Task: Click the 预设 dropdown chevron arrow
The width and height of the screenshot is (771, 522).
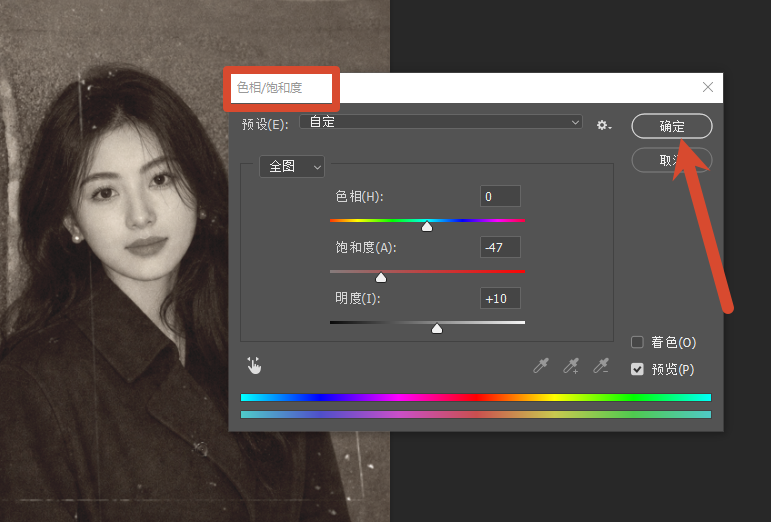Action: [x=575, y=122]
